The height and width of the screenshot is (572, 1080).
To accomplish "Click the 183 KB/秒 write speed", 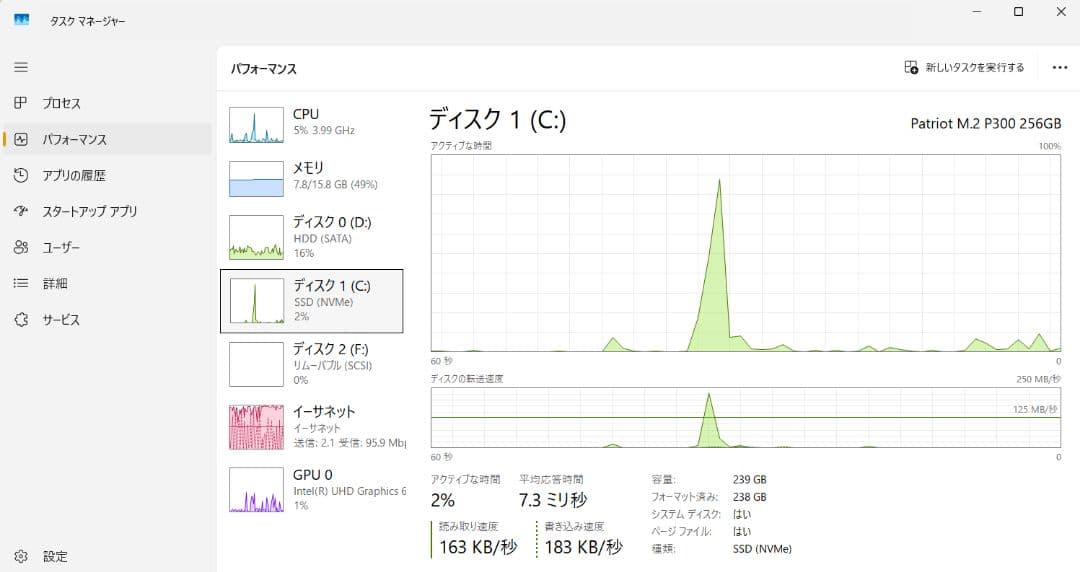I will (583, 547).
